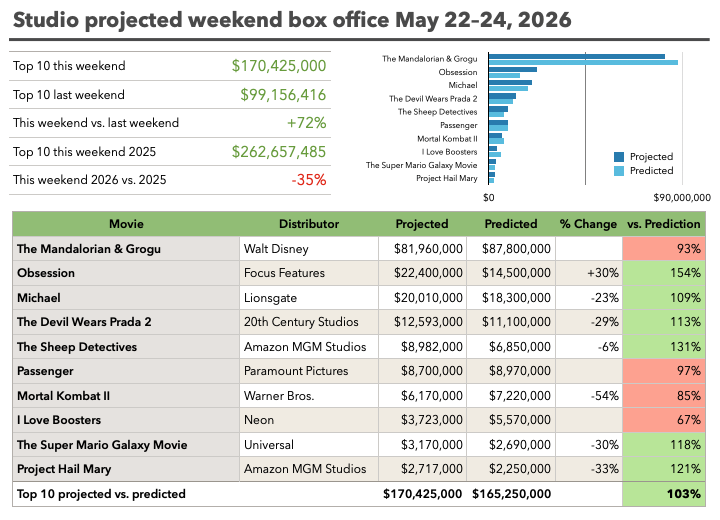Screen dimensions: 720x520
Task: Select 'The Devil Wears Prada 2' table cell
Action: [x=126, y=322]
